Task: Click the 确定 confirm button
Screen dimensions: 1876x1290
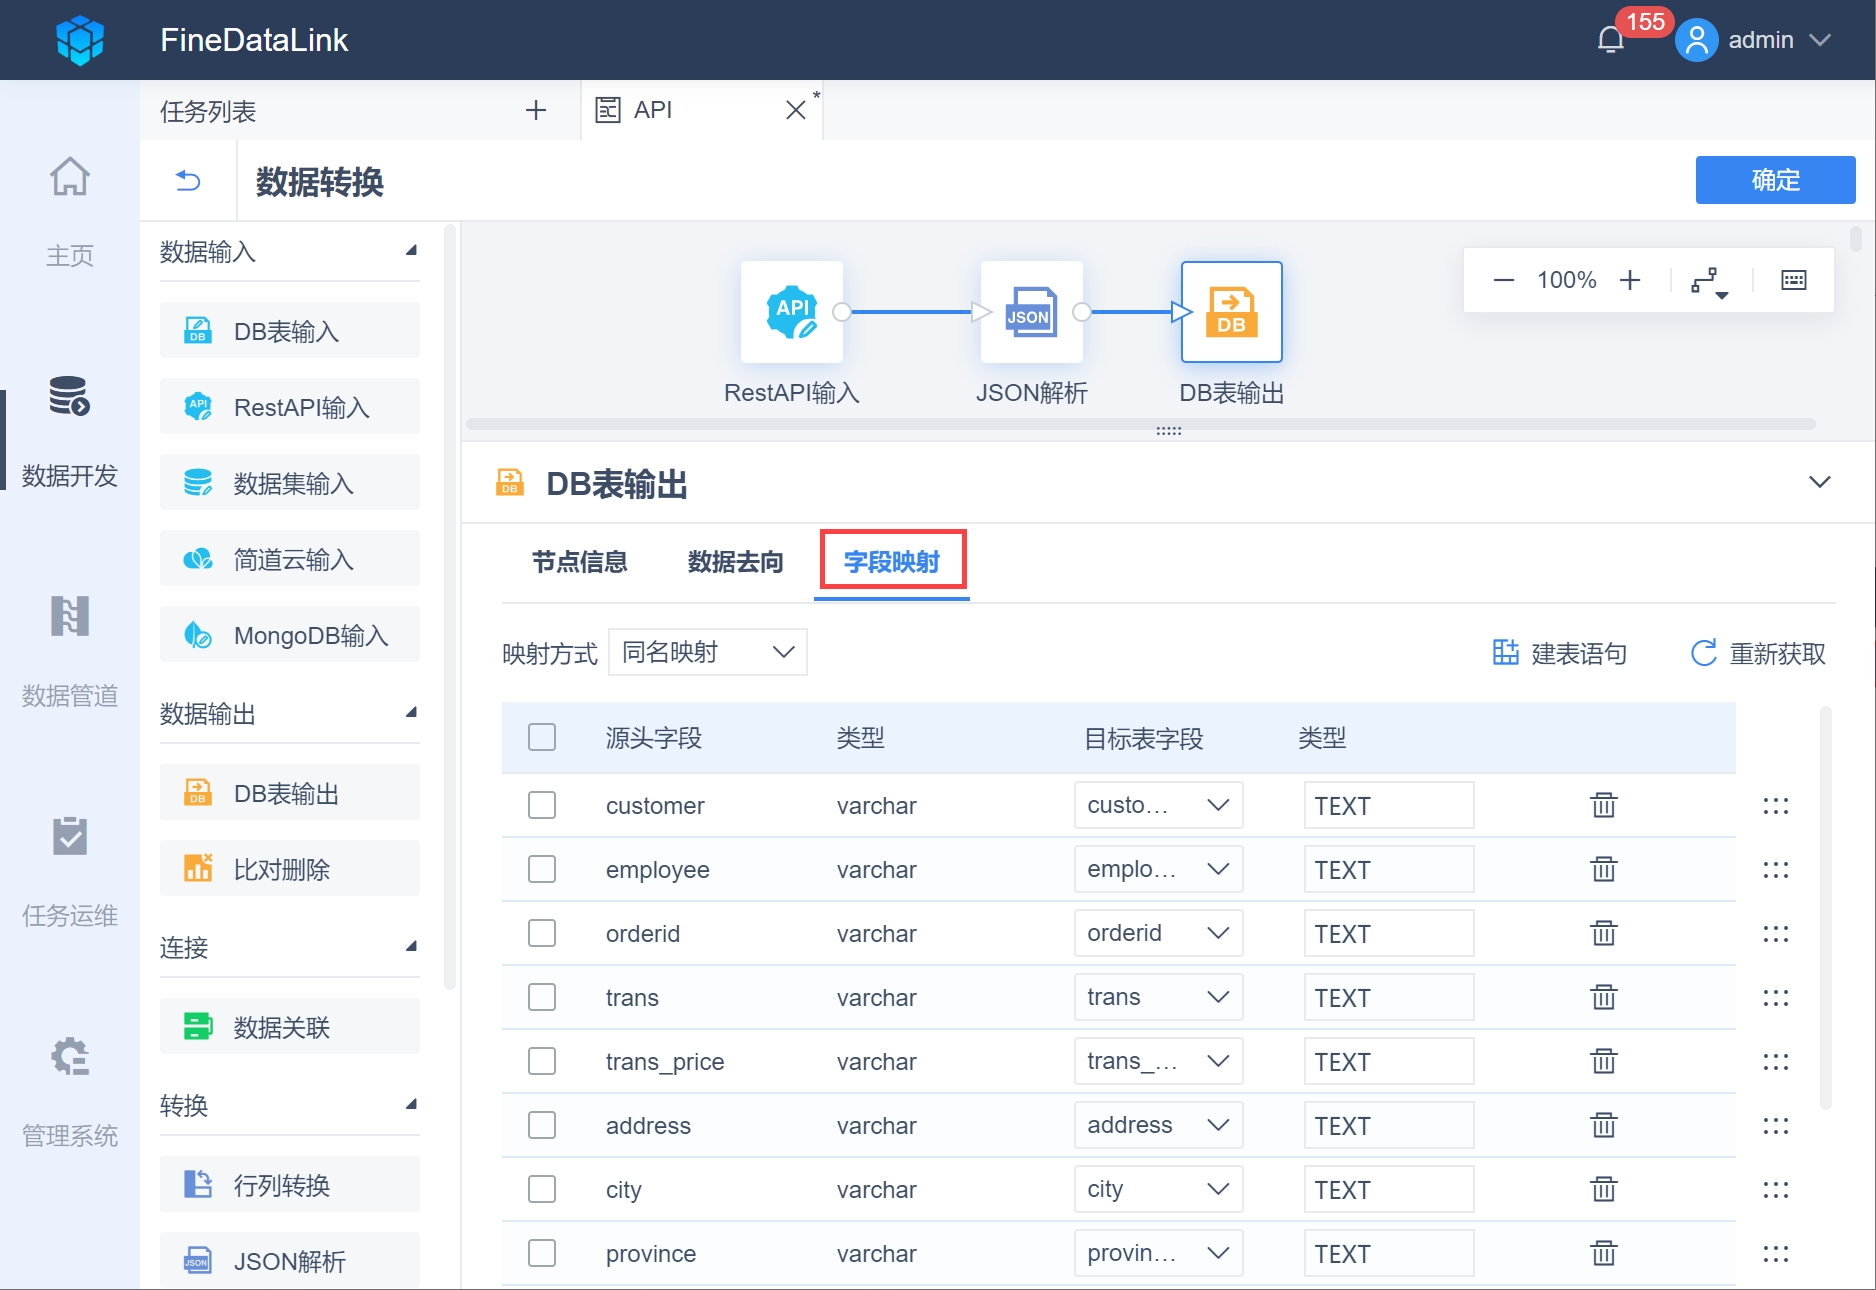Action: pyautogui.click(x=1776, y=180)
